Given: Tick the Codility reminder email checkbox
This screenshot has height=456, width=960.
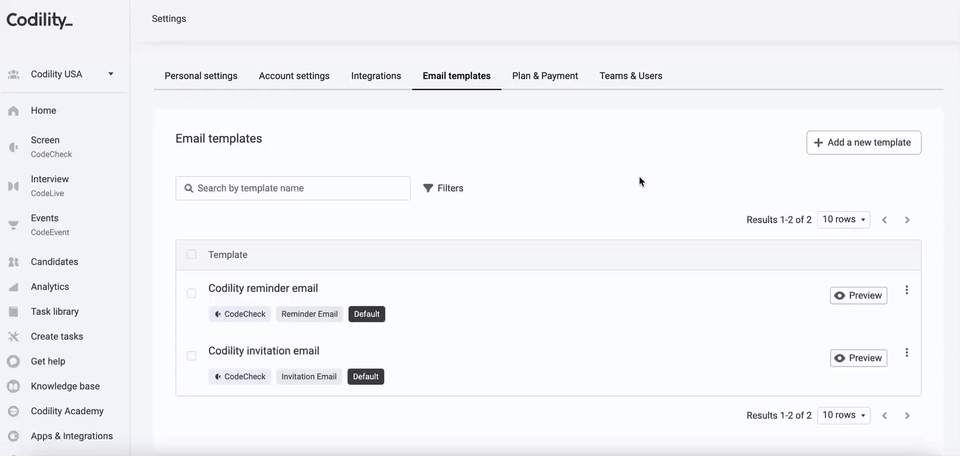Looking at the screenshot, I should 192,294.
